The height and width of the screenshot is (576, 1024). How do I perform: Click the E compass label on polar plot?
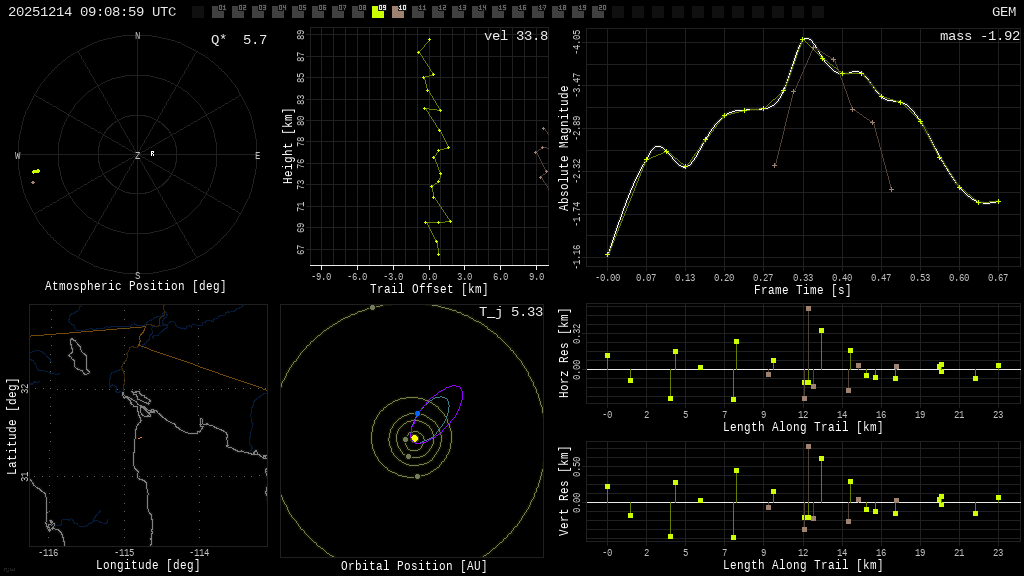[x=257, y=155]
